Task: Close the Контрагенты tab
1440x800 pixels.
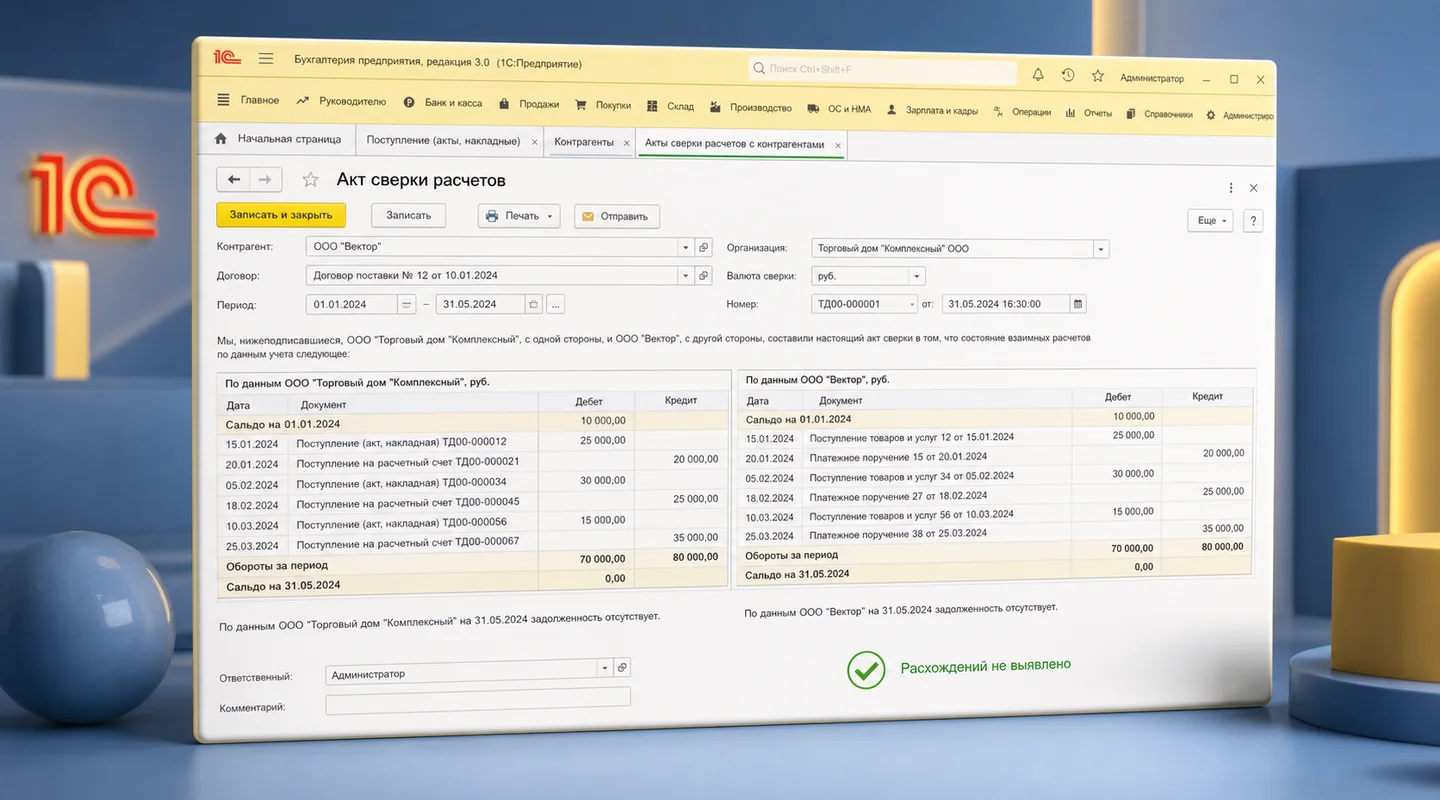Action: 626,144
